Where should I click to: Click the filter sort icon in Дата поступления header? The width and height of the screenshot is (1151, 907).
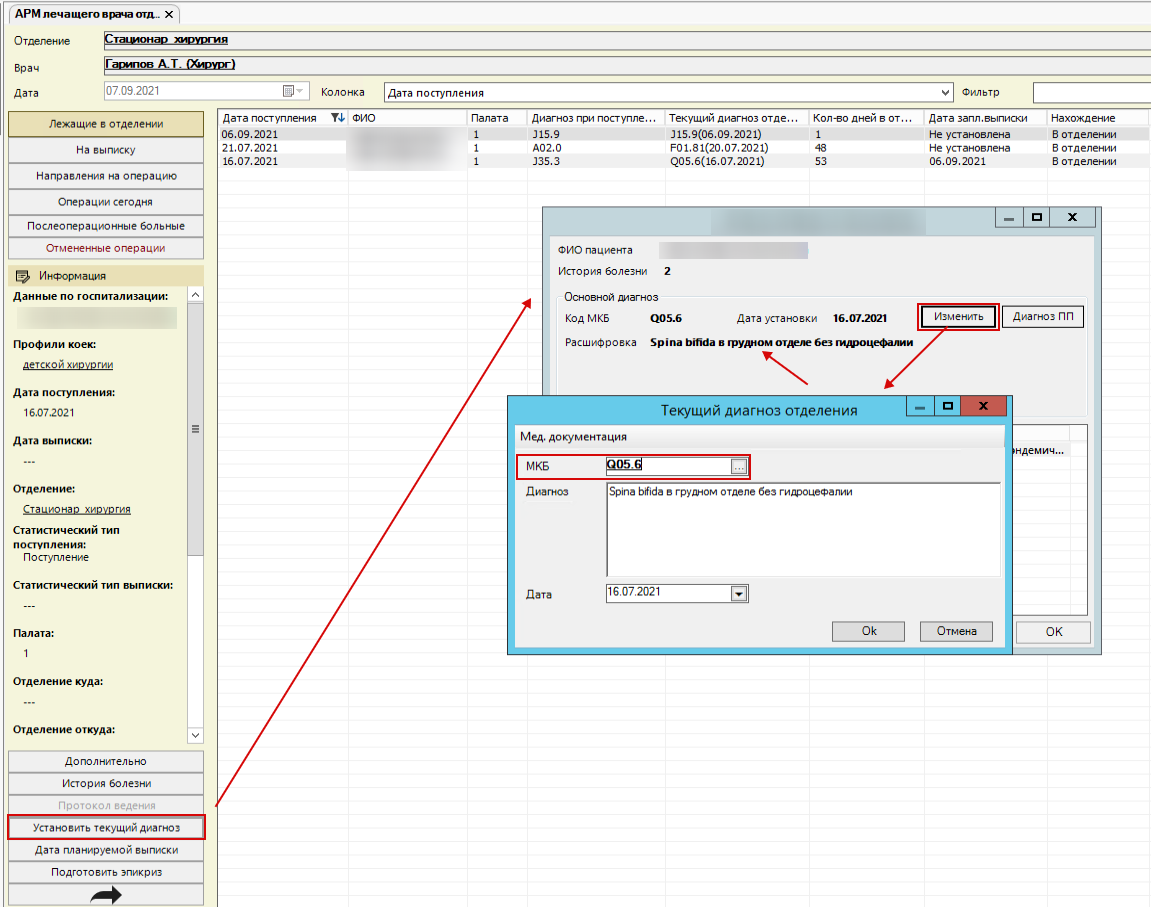[338, 117]
